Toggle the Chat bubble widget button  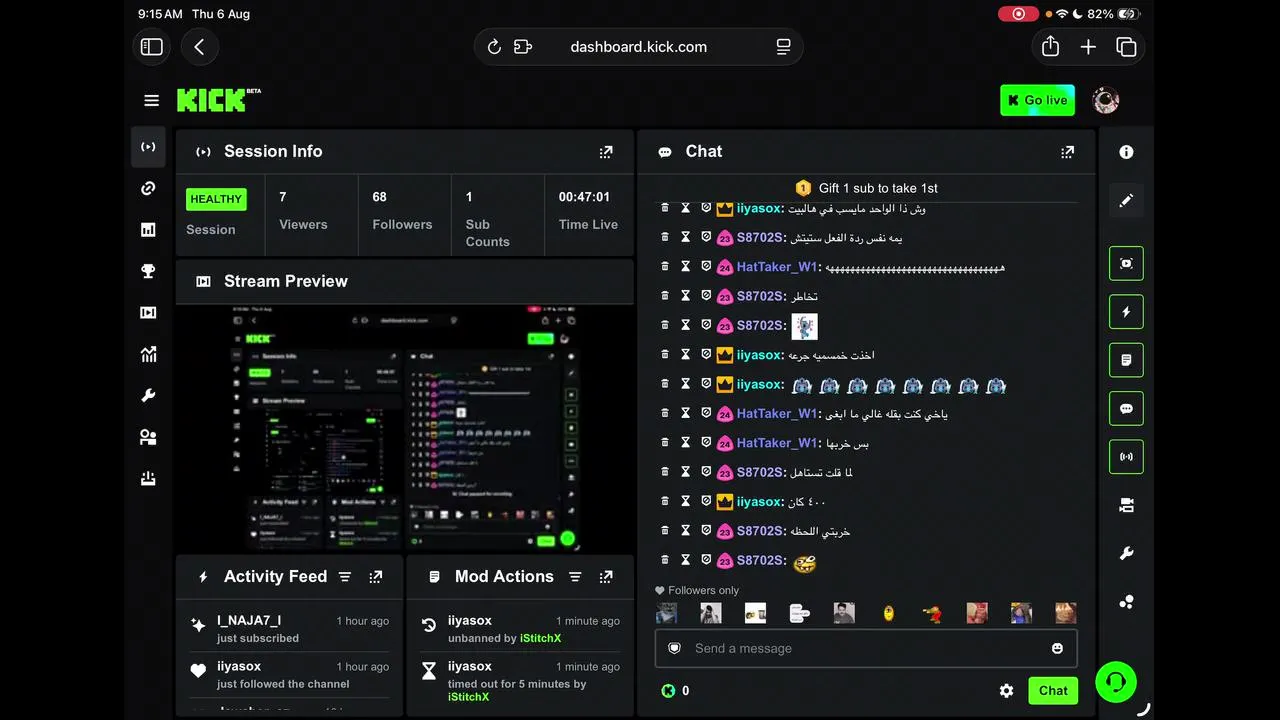pos(1126,408)
